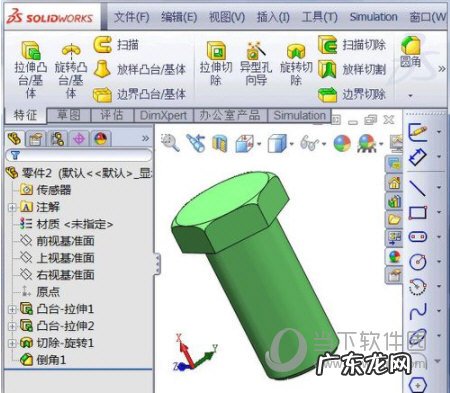Screen dimensions: 450x393
Task: Click the Previous View icon
Action: click(196, 143)
